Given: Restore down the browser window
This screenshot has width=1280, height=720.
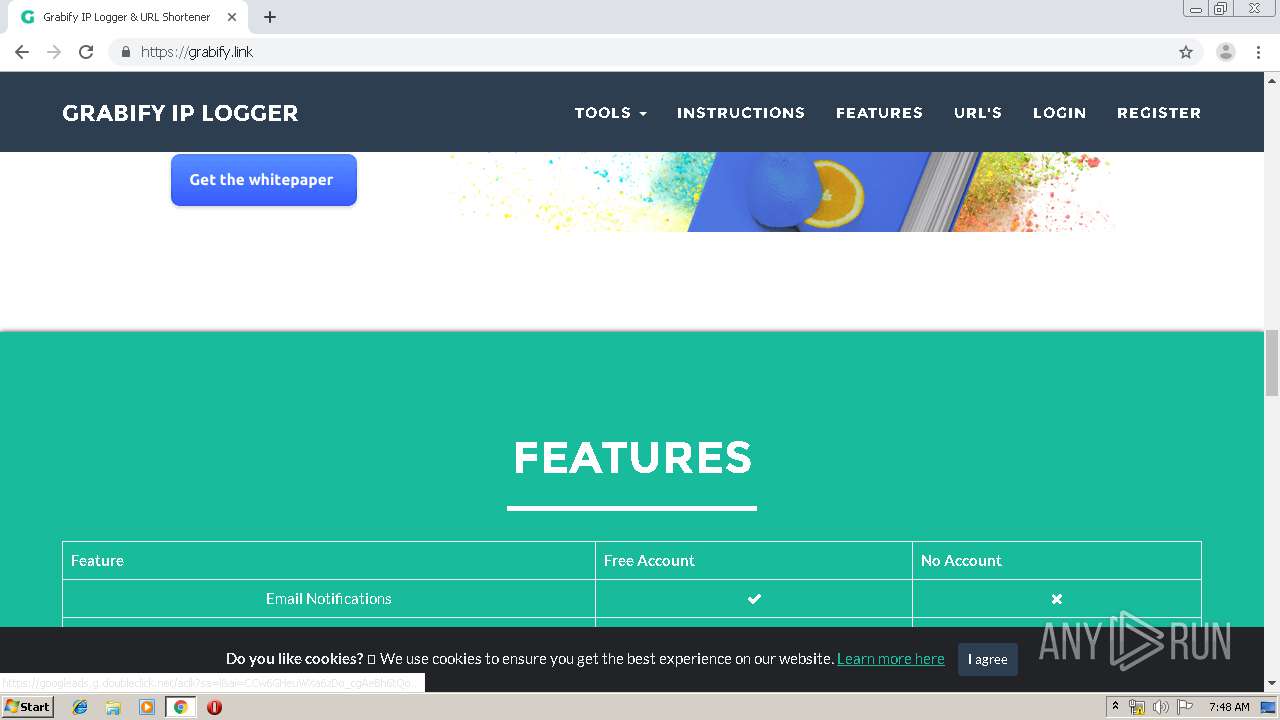Looking at the screenshot, I should [x=1221, y=8].
